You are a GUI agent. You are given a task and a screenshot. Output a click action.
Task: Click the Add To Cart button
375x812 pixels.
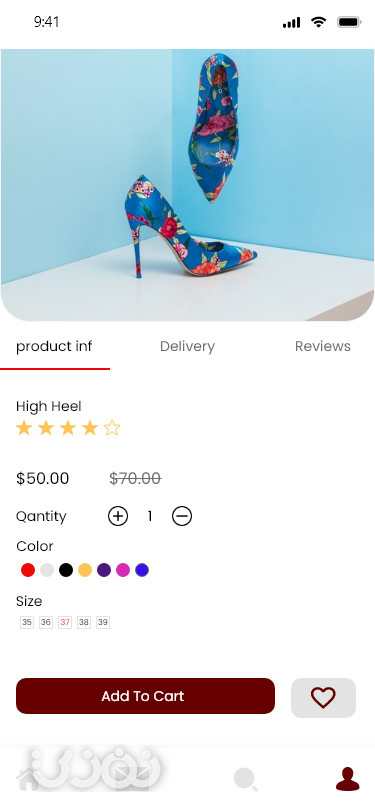click(x=146, y=696)
